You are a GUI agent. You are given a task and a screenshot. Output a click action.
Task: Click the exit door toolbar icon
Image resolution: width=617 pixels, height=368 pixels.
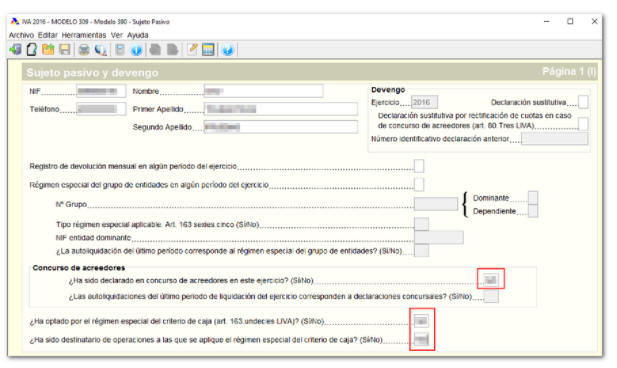[x=16, y=50]
